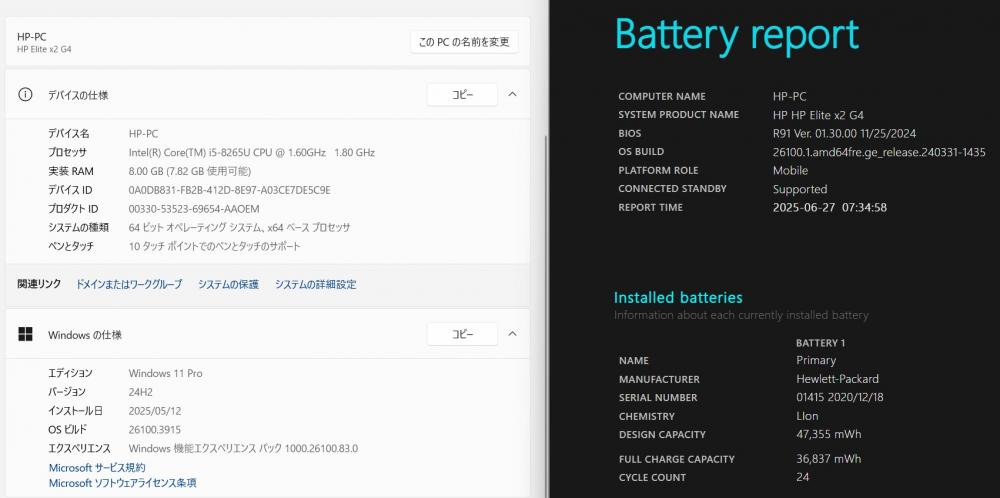Click the Windows logo icon beside Windows の仕様
Image resolution: width=1000 pixels, height=498 pixels.
[x=25, y=334]
